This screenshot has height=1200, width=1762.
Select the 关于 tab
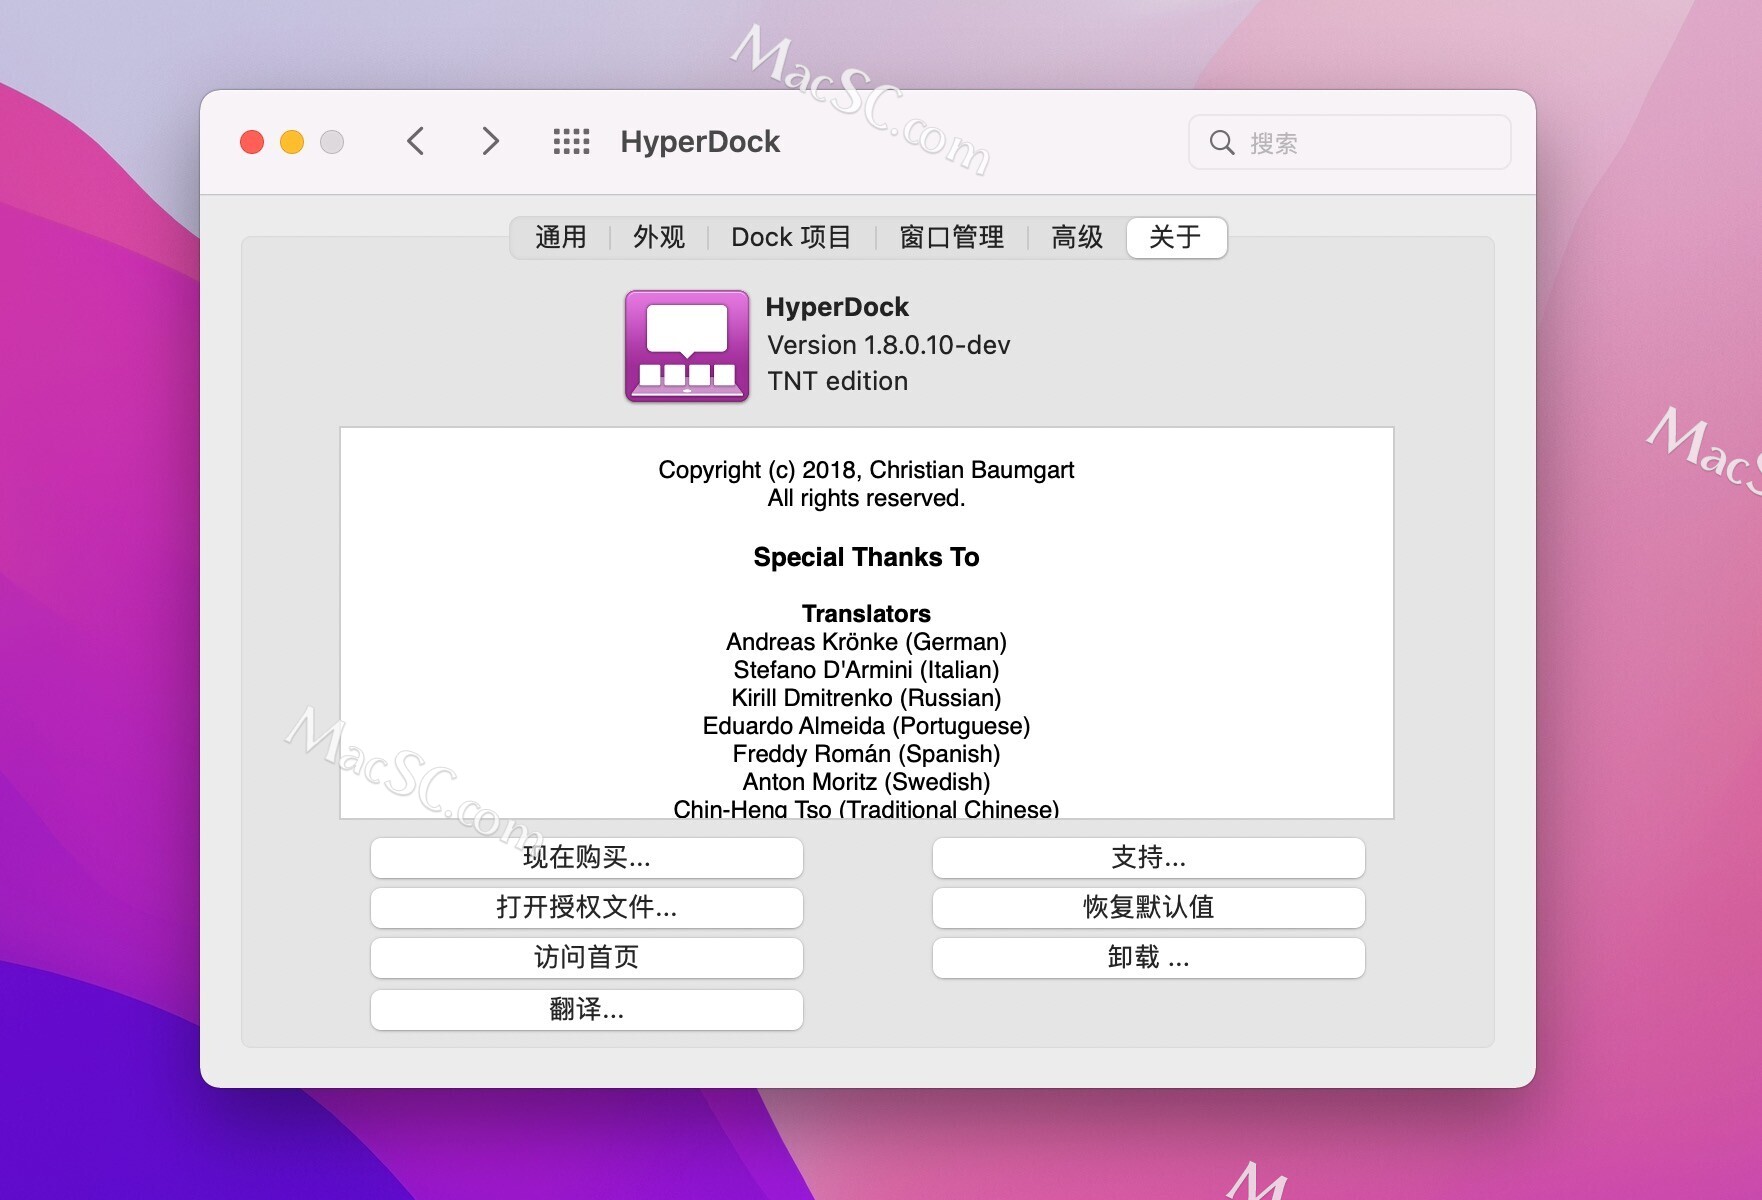[x=1176, y=238]
